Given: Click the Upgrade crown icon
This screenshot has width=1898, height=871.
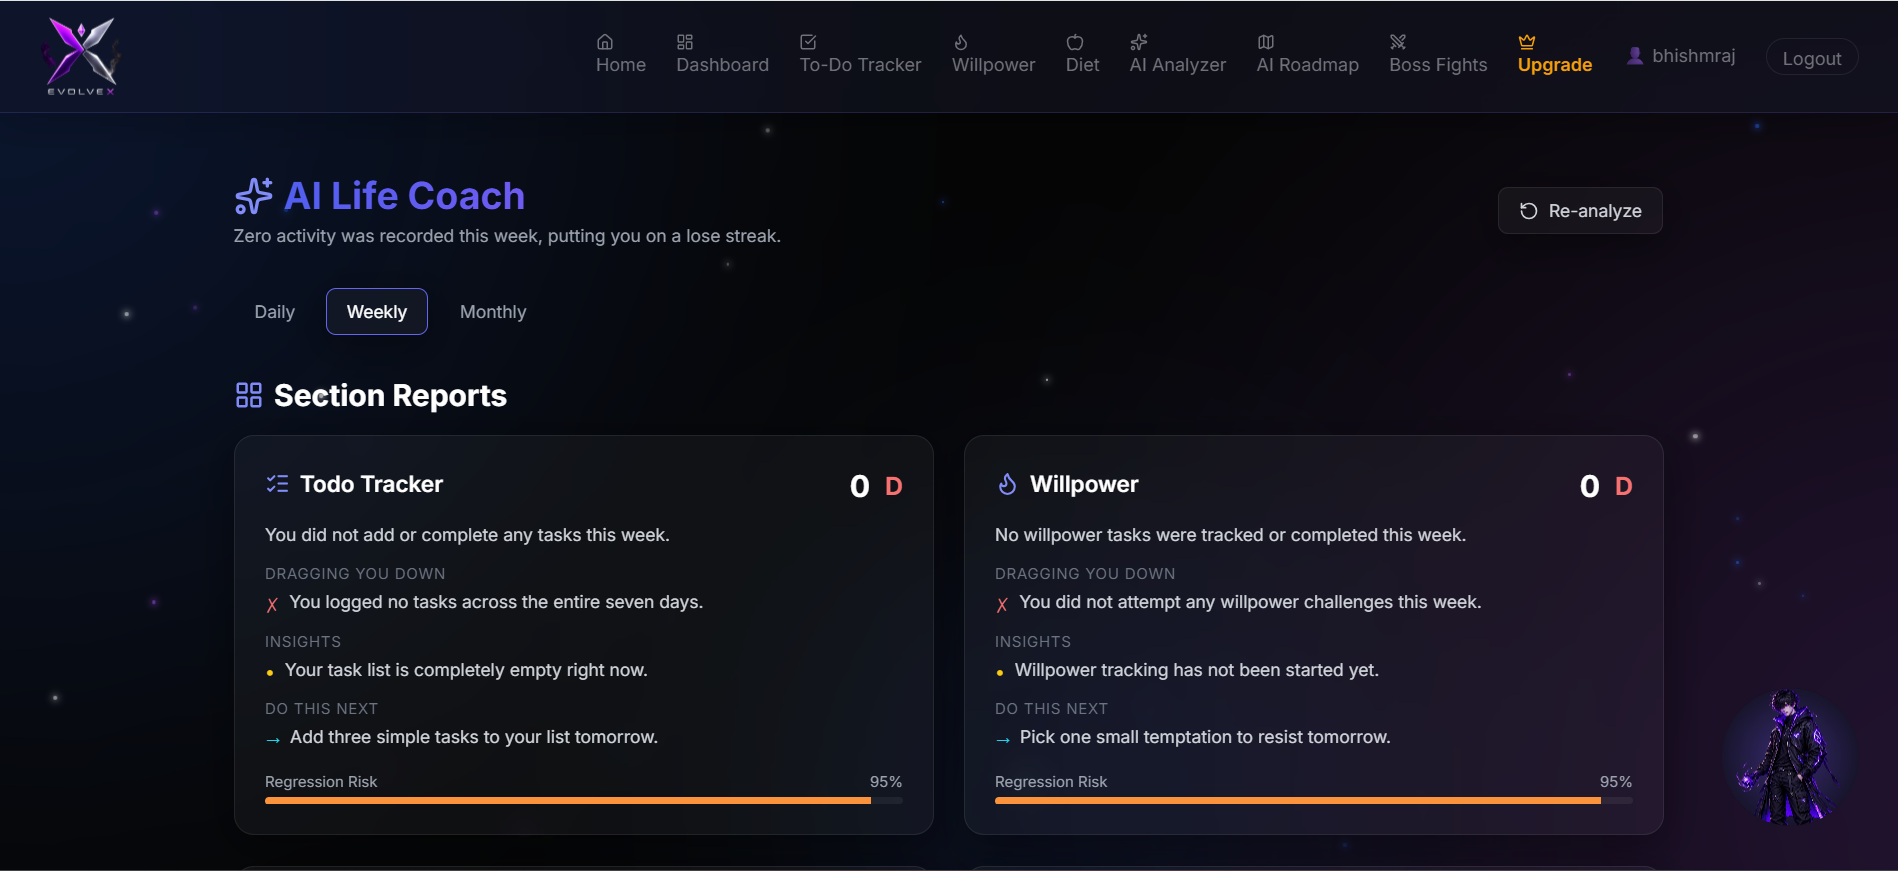Looking at the screenshot, I should tap(1527, 42).
